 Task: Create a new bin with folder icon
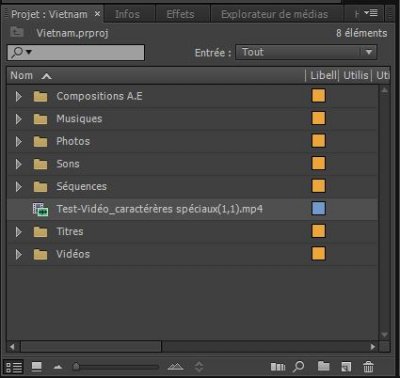pyautogui.click(x=323, y=366)
